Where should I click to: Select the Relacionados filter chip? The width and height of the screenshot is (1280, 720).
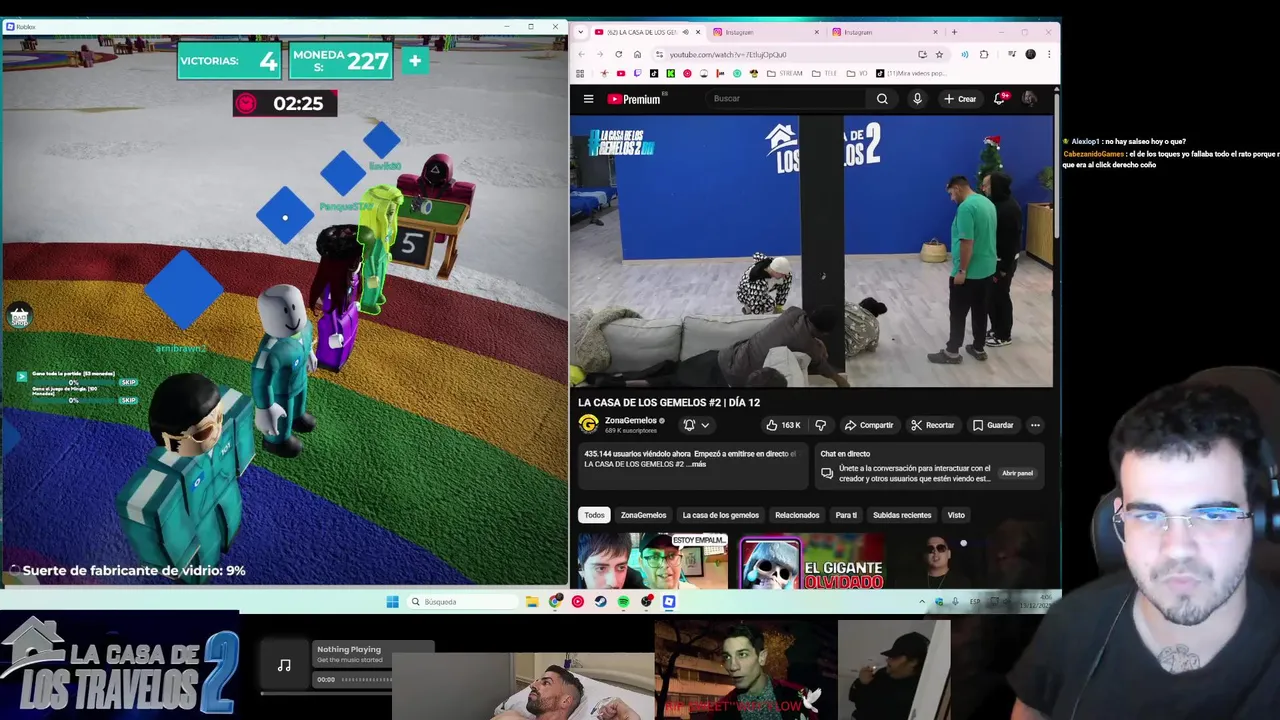[797, 515]
